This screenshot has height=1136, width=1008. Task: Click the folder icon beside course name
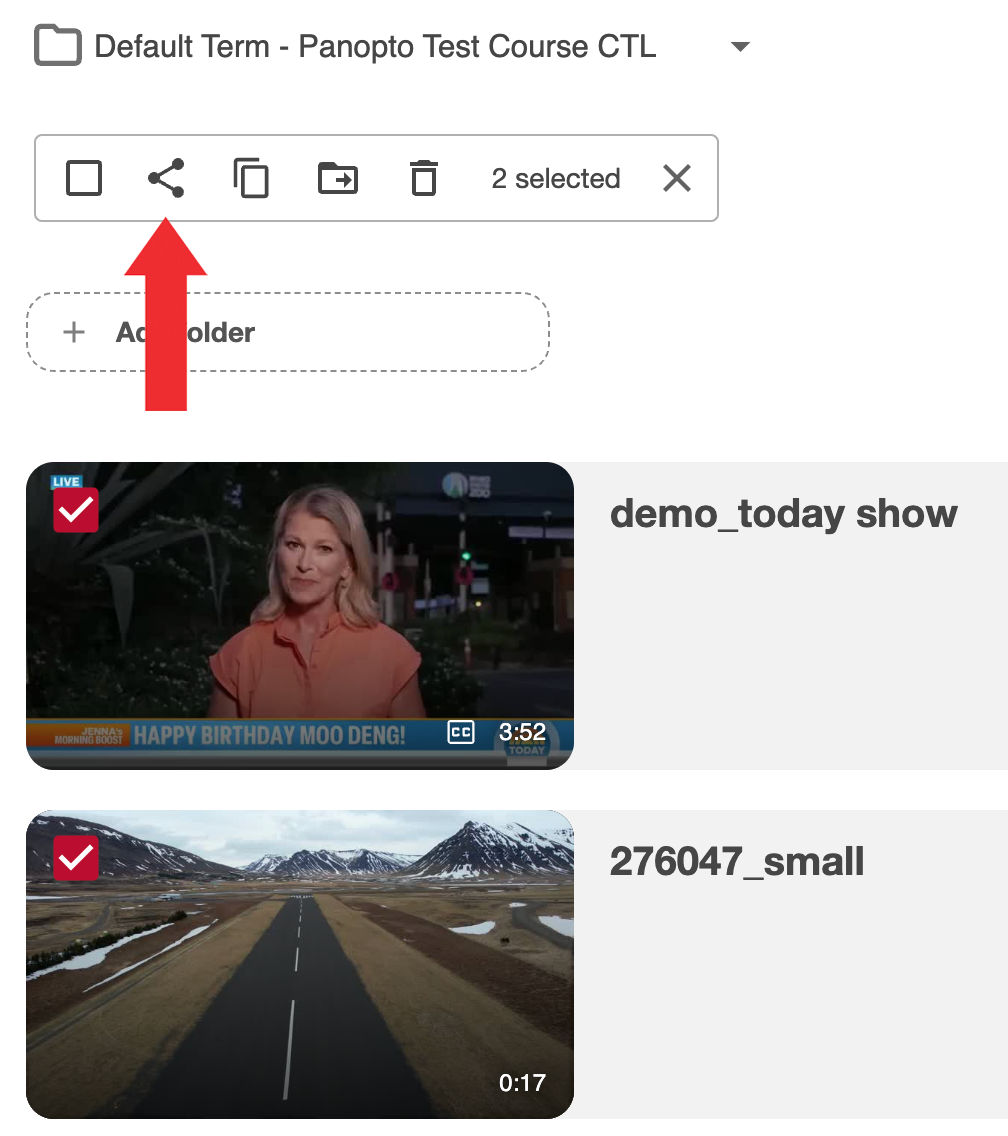pos(58,46)
